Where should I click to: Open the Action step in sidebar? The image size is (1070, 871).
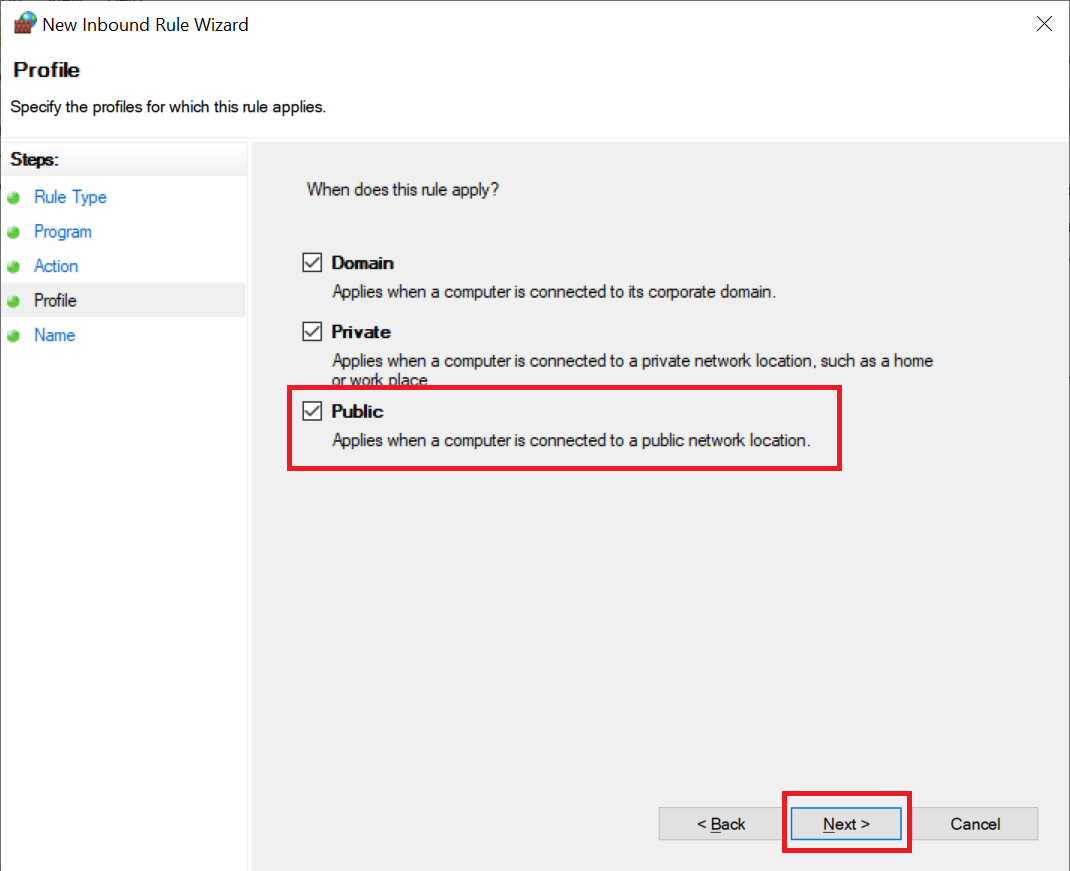tap(56, 266)
